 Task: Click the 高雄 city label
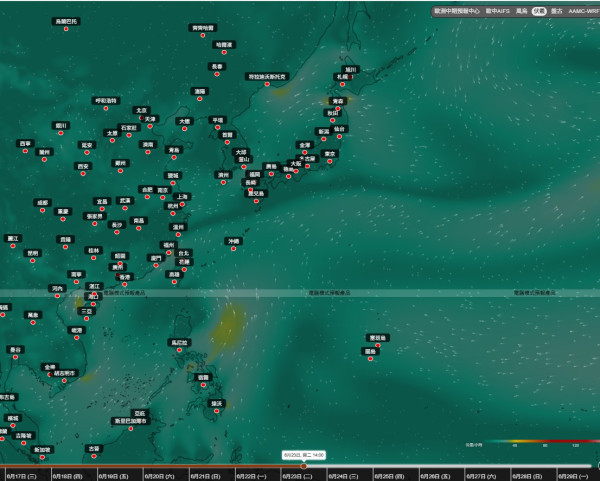click(x=174, y=274)
